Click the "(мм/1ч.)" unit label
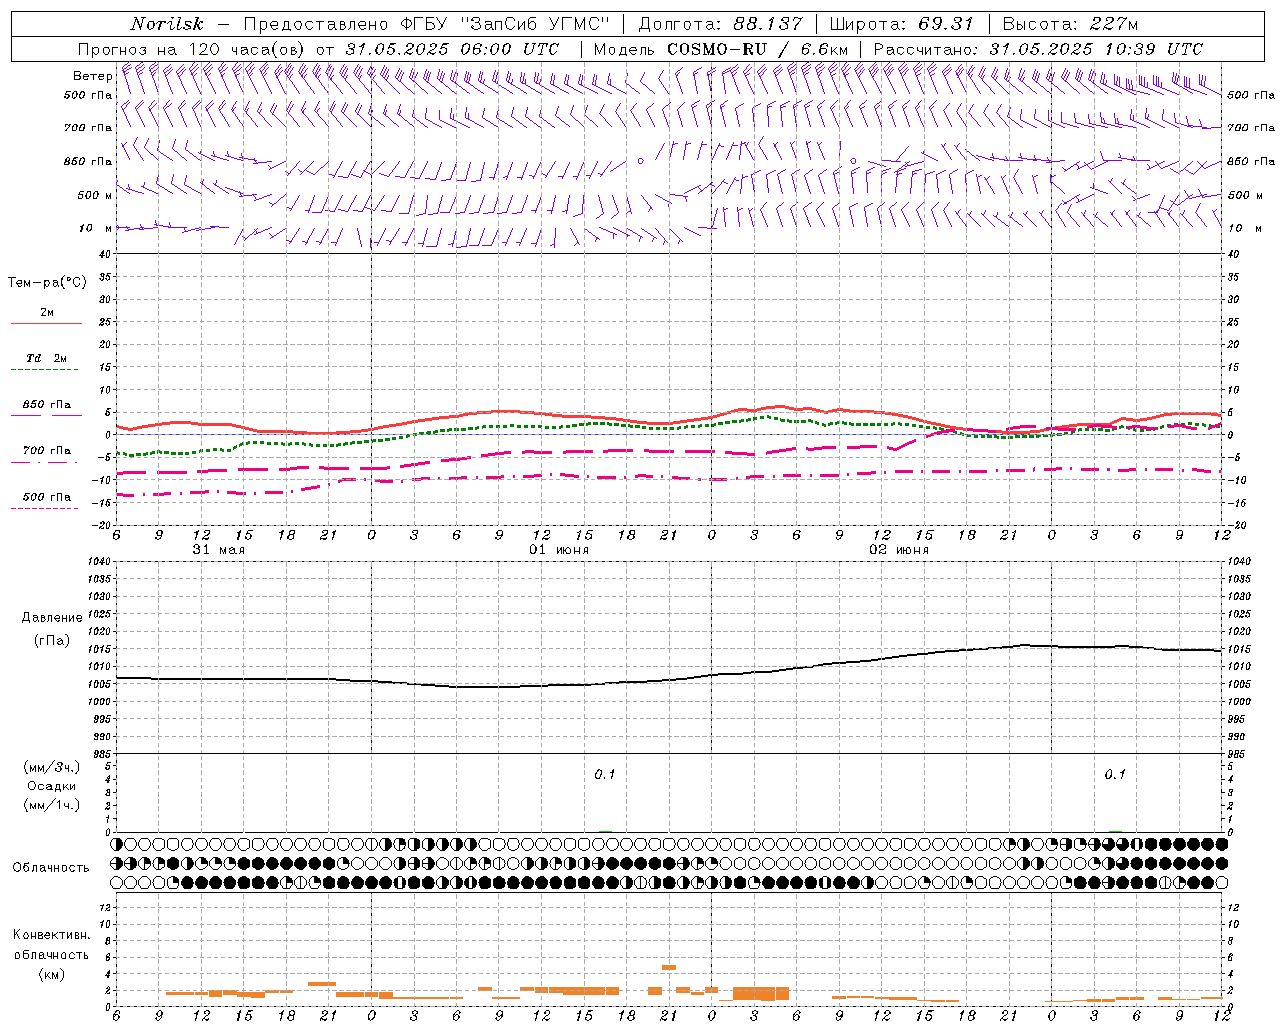Screen dimensions: 1280x1024 [x=52, y=805]
